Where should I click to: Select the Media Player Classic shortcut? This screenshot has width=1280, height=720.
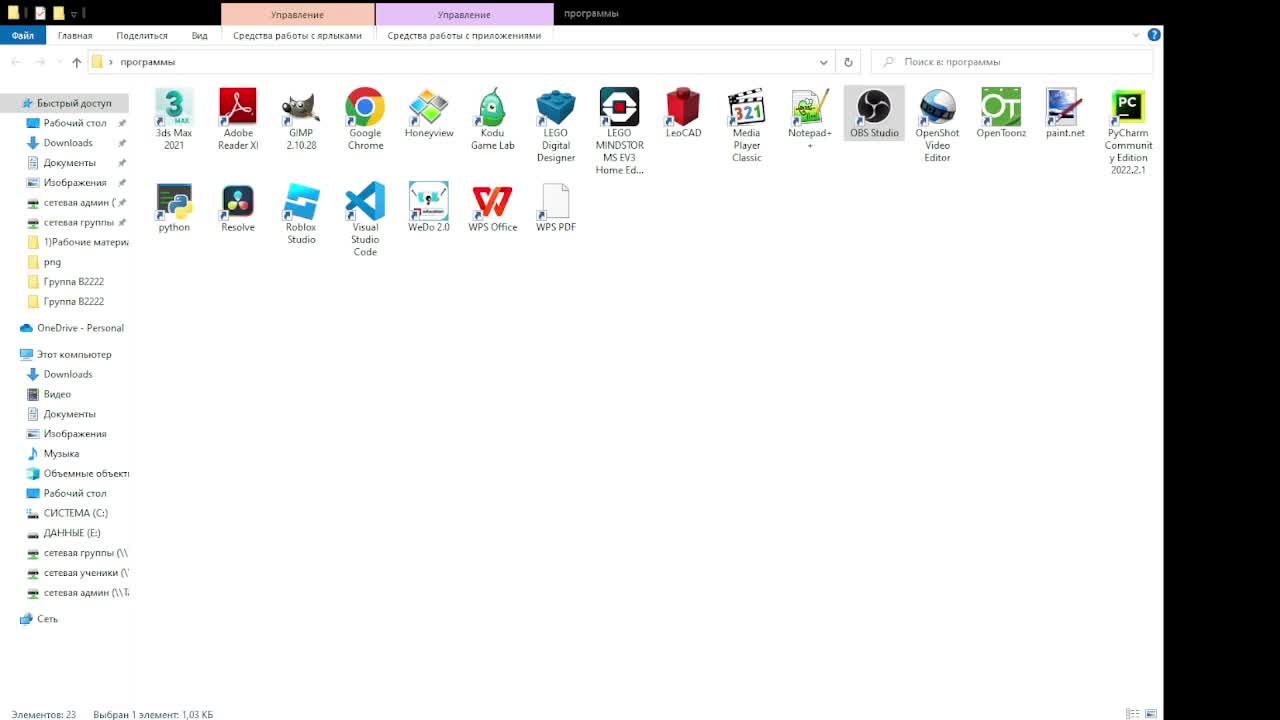pos(747,125)
